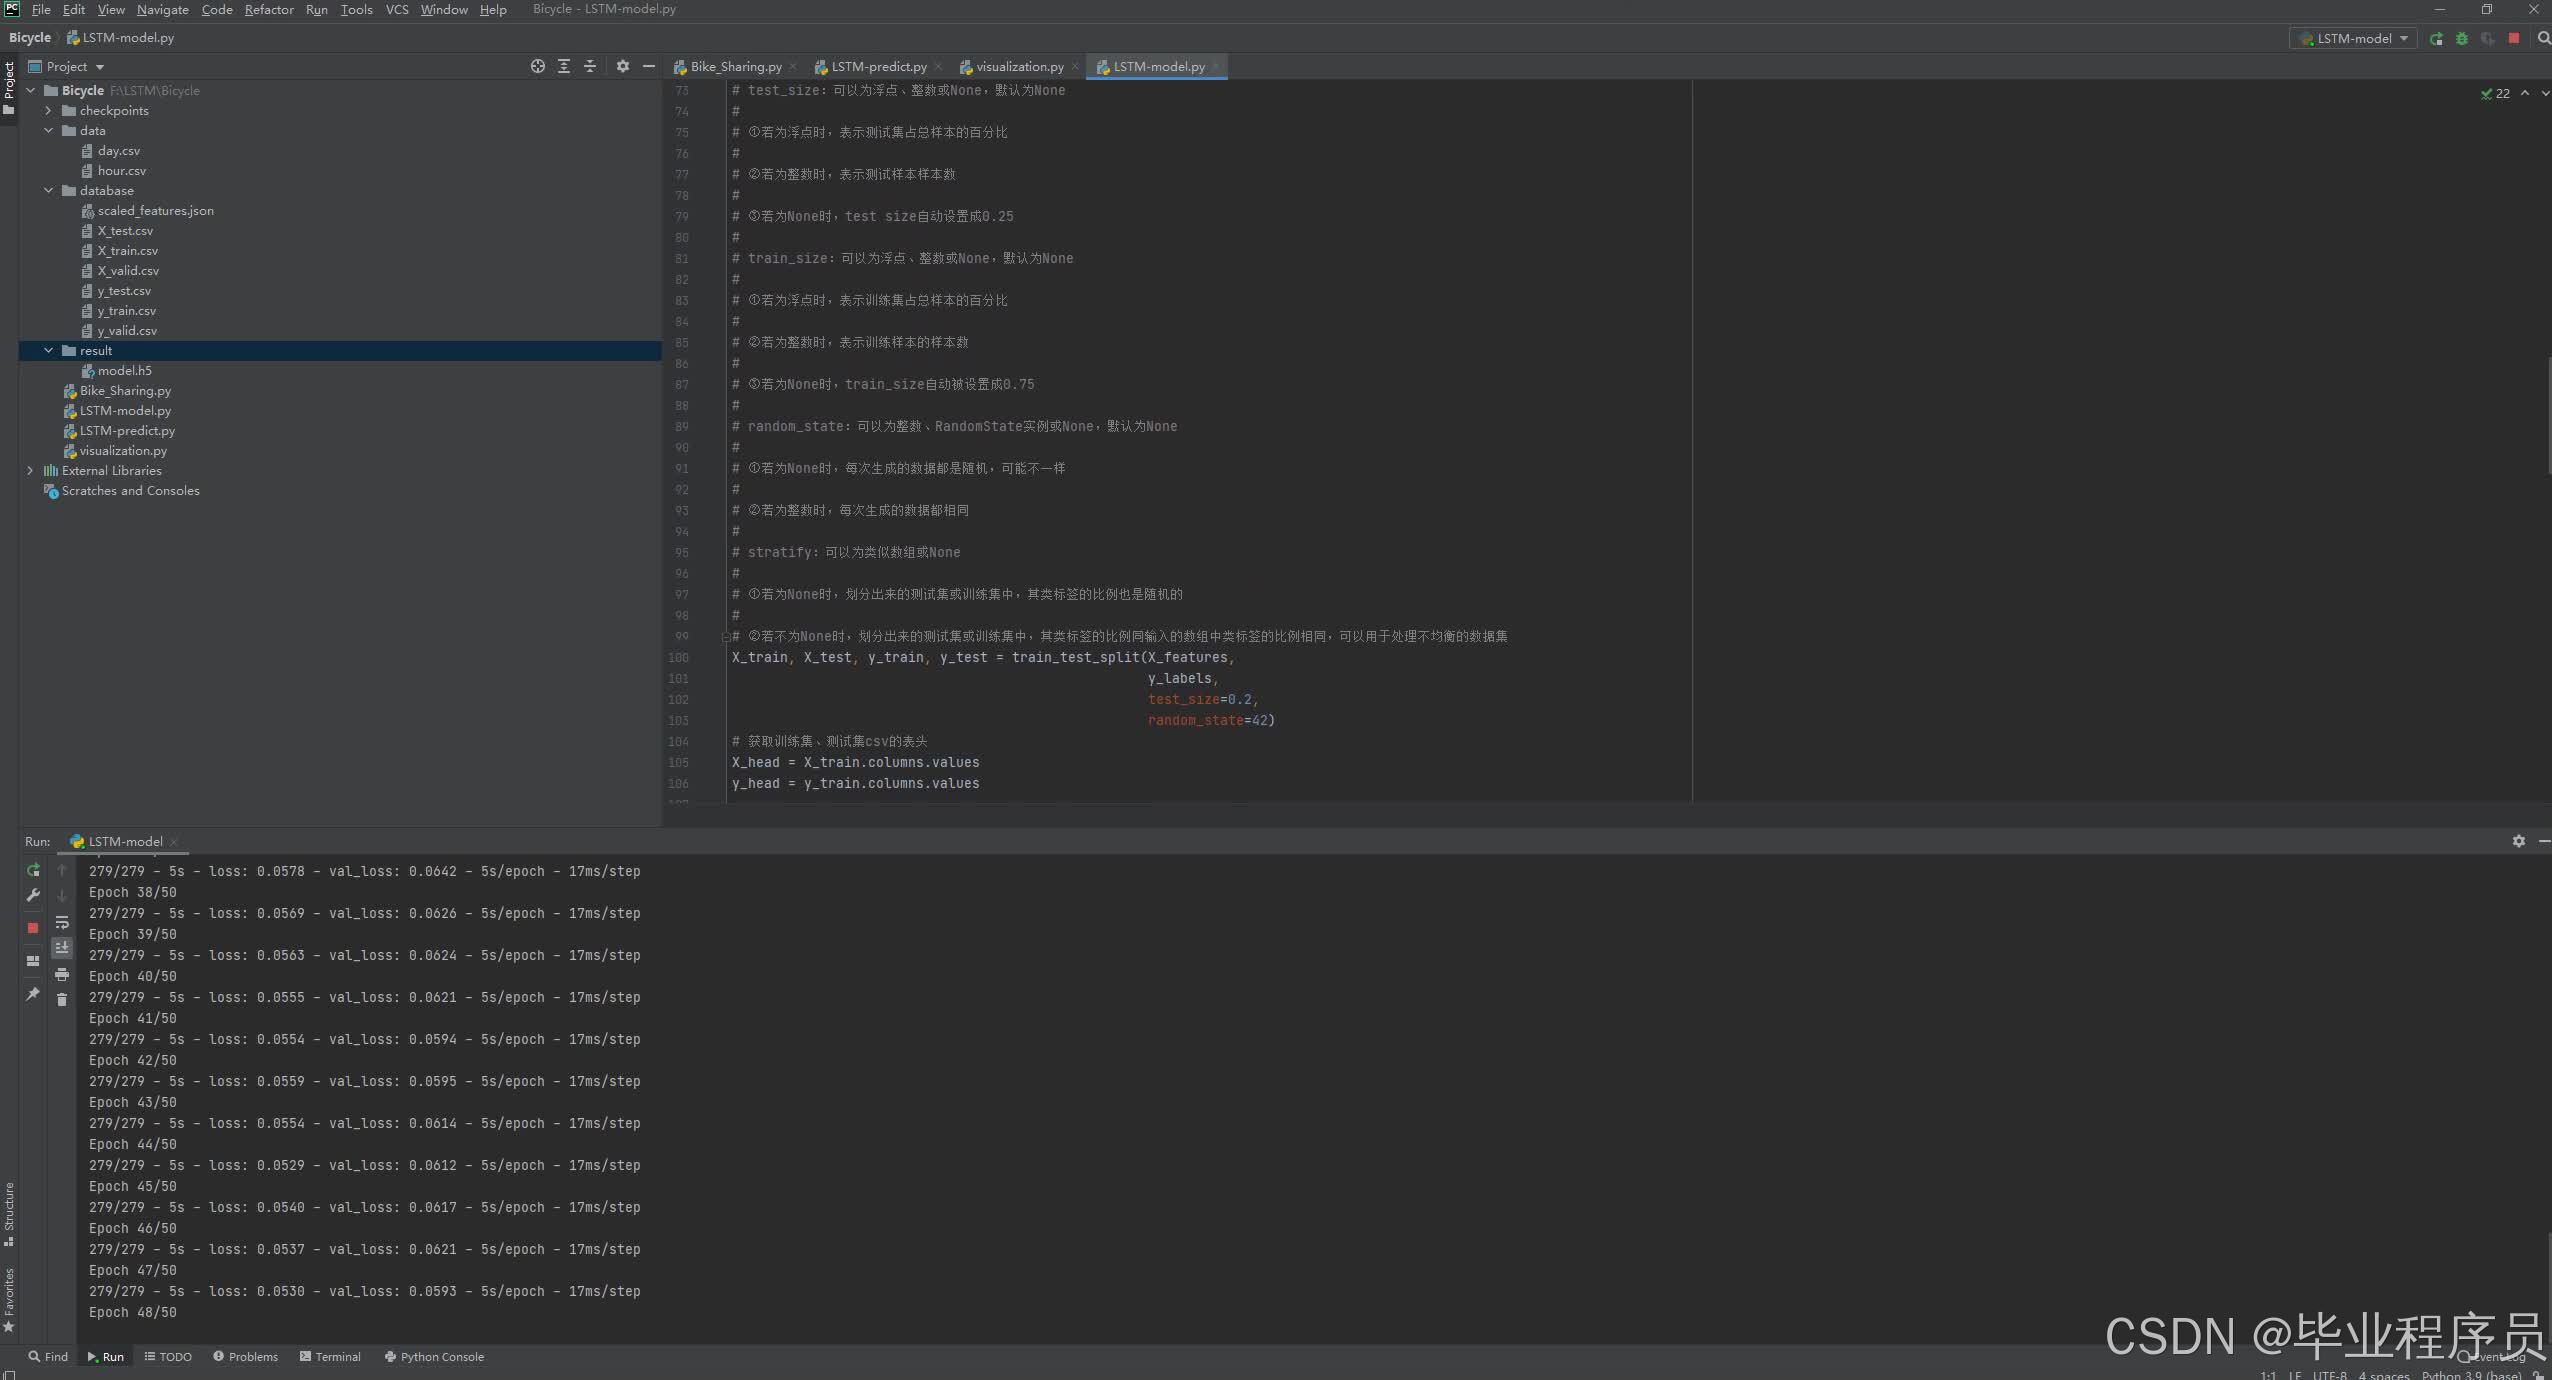The height and width of the screenshot is (1380, 2552).
Task: Toggle Soft-Wrap in the Run console
Action: (x=62, y=922)
